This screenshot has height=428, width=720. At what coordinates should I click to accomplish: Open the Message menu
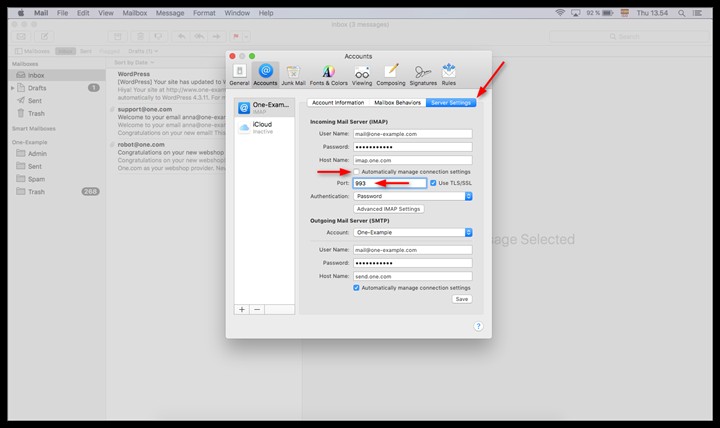tap(170, 13)
